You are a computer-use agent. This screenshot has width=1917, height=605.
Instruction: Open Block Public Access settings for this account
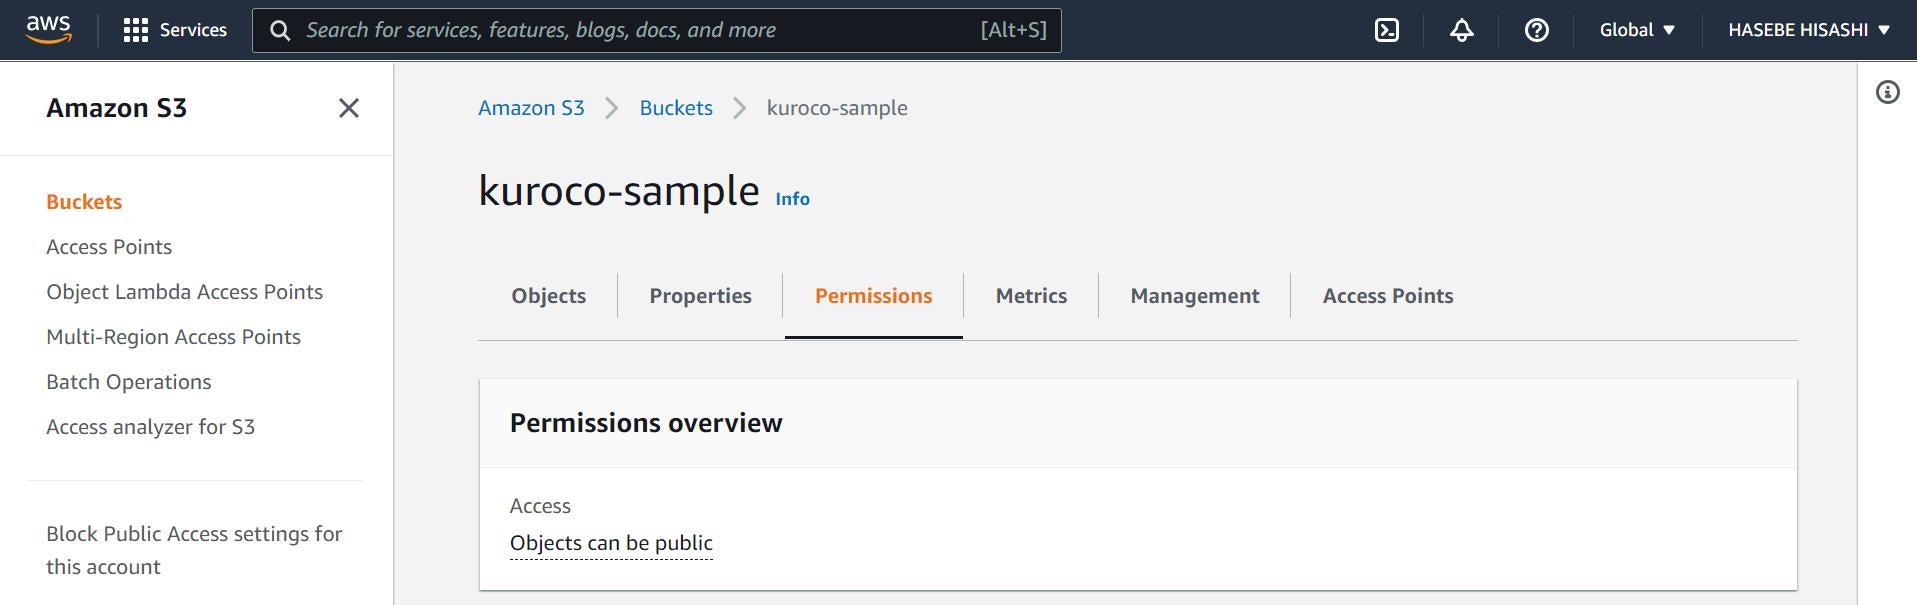[x=194, y=550]
